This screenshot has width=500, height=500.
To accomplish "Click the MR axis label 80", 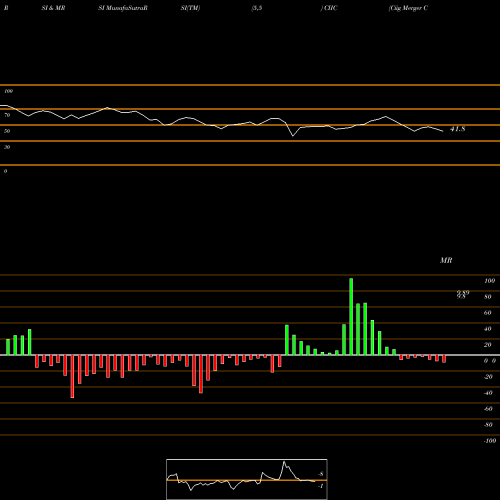I will pos(488,297).
